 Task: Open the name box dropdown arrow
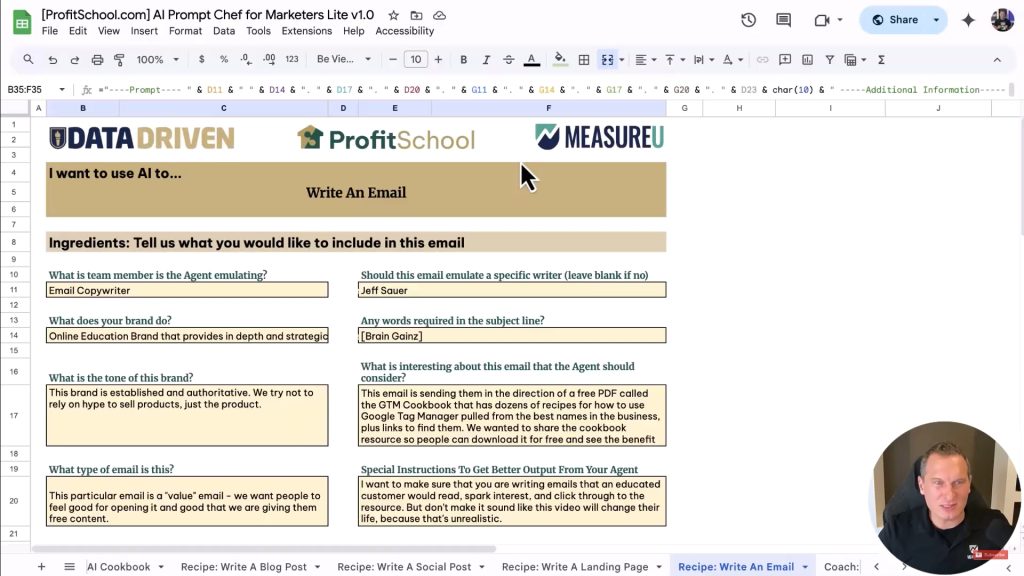coord(61,89)
